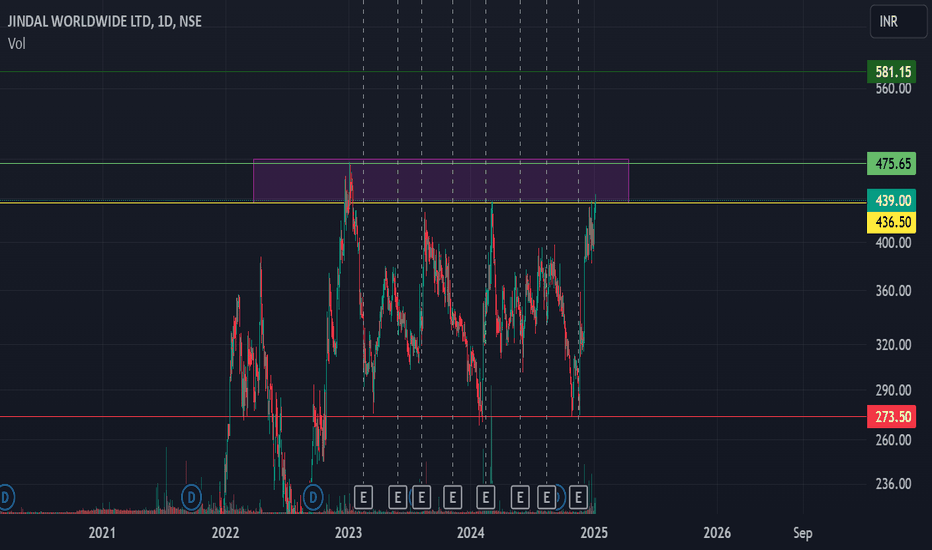Click the 2023 time axis label
Viewport: 932px width, 550px height.
(x=348, y=533)
